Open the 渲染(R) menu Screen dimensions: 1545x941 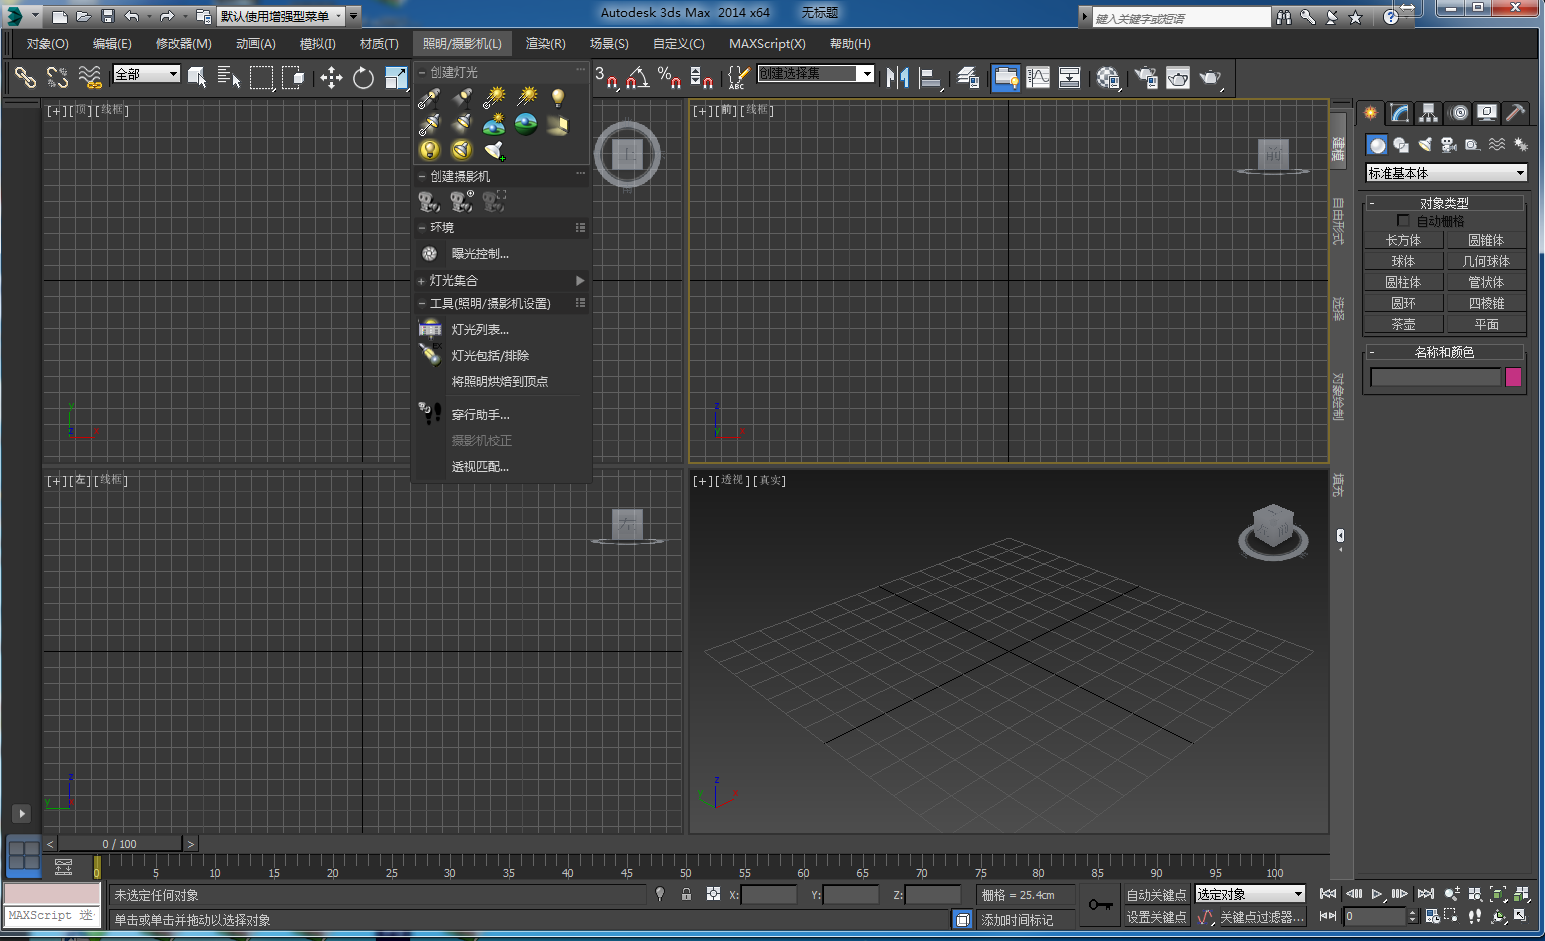click(545, 43)
